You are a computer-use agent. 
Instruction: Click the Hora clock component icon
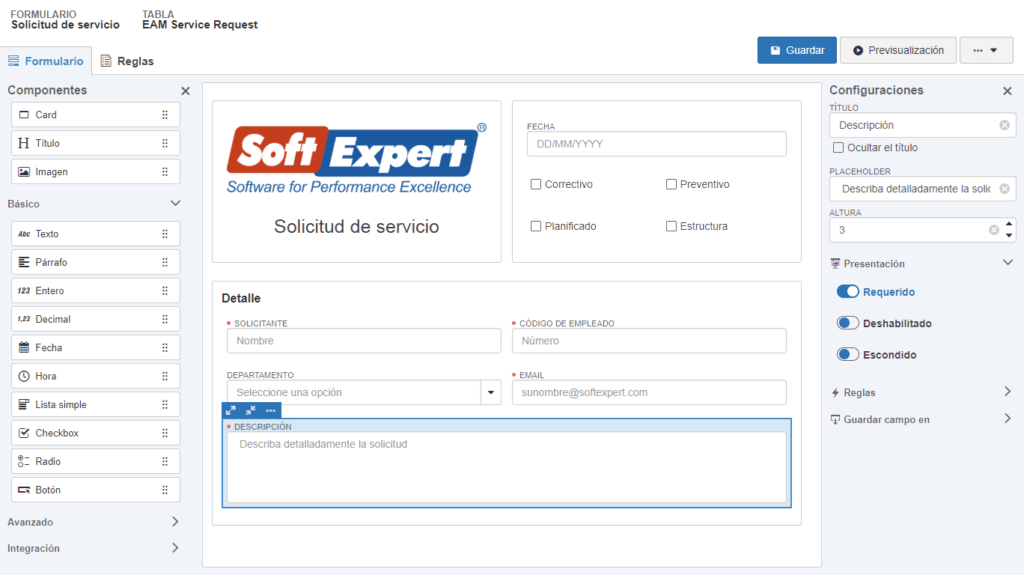click(x=24, y=376)
